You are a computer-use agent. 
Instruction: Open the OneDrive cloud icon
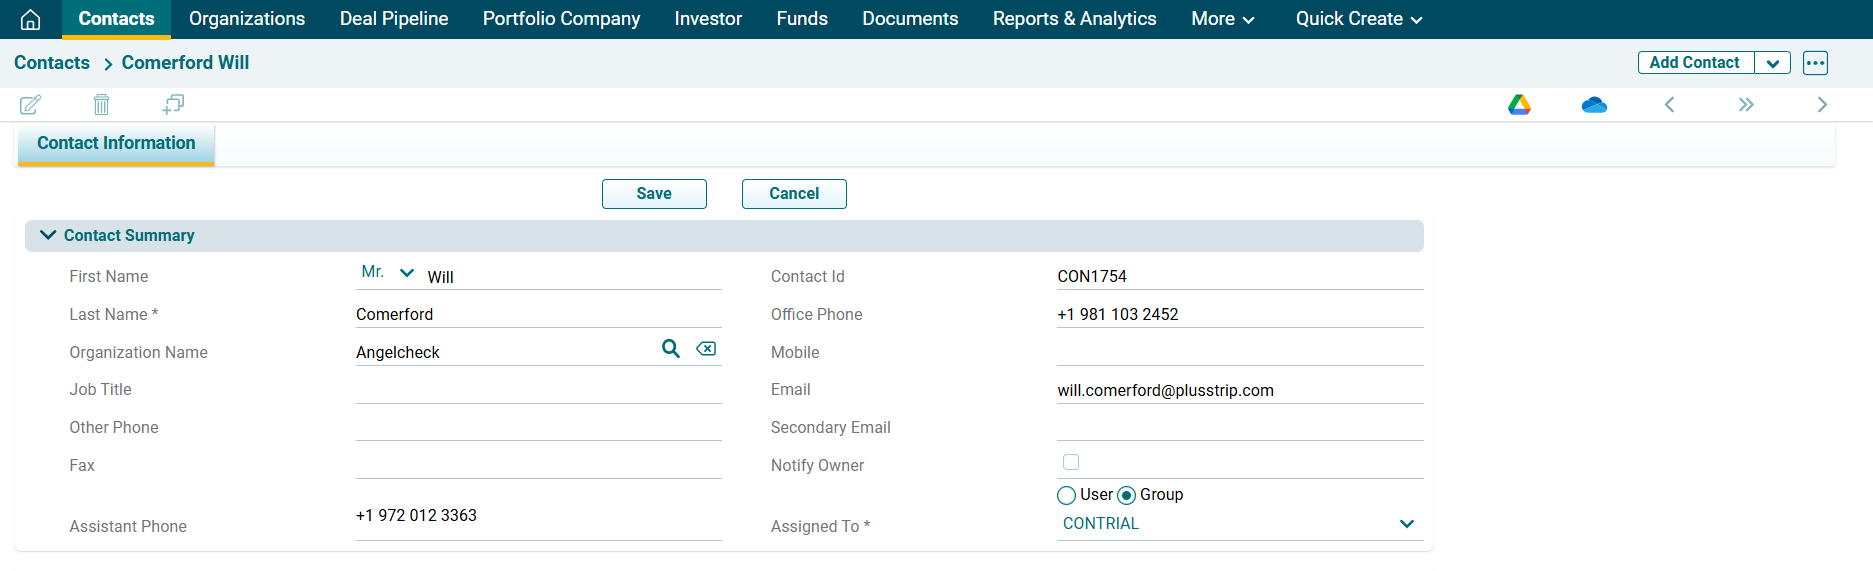1594,105
